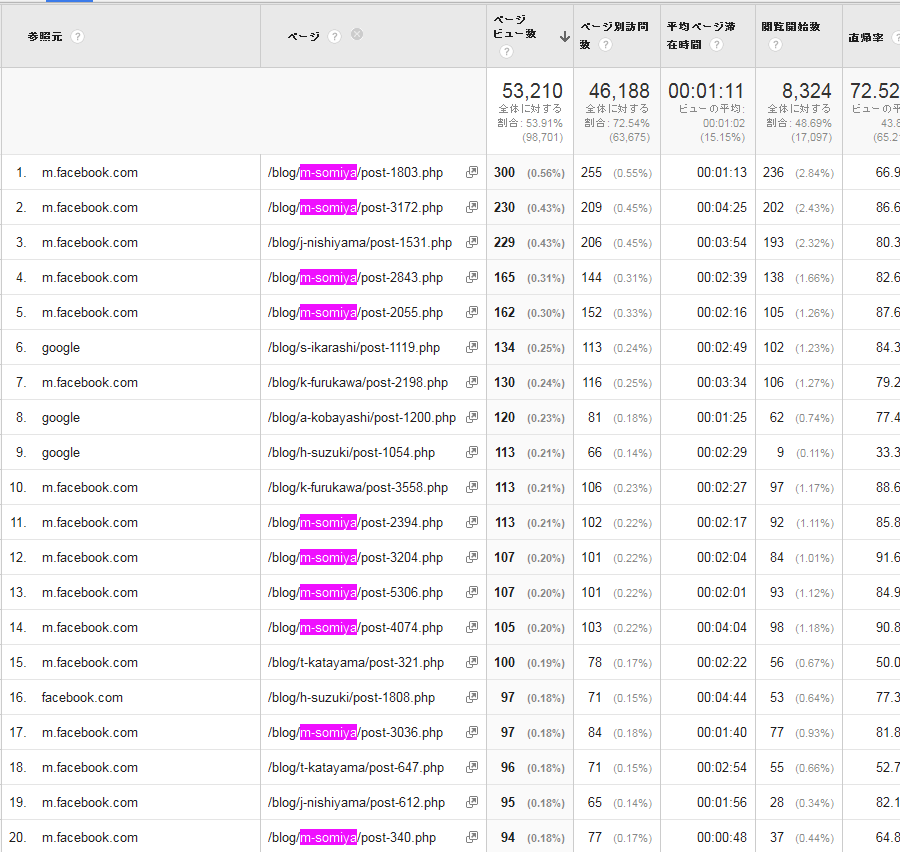The image size is (900, 852).
Task: Click the help icon next to 参照元
Action: pyautogui.click(x=78, y=36)
